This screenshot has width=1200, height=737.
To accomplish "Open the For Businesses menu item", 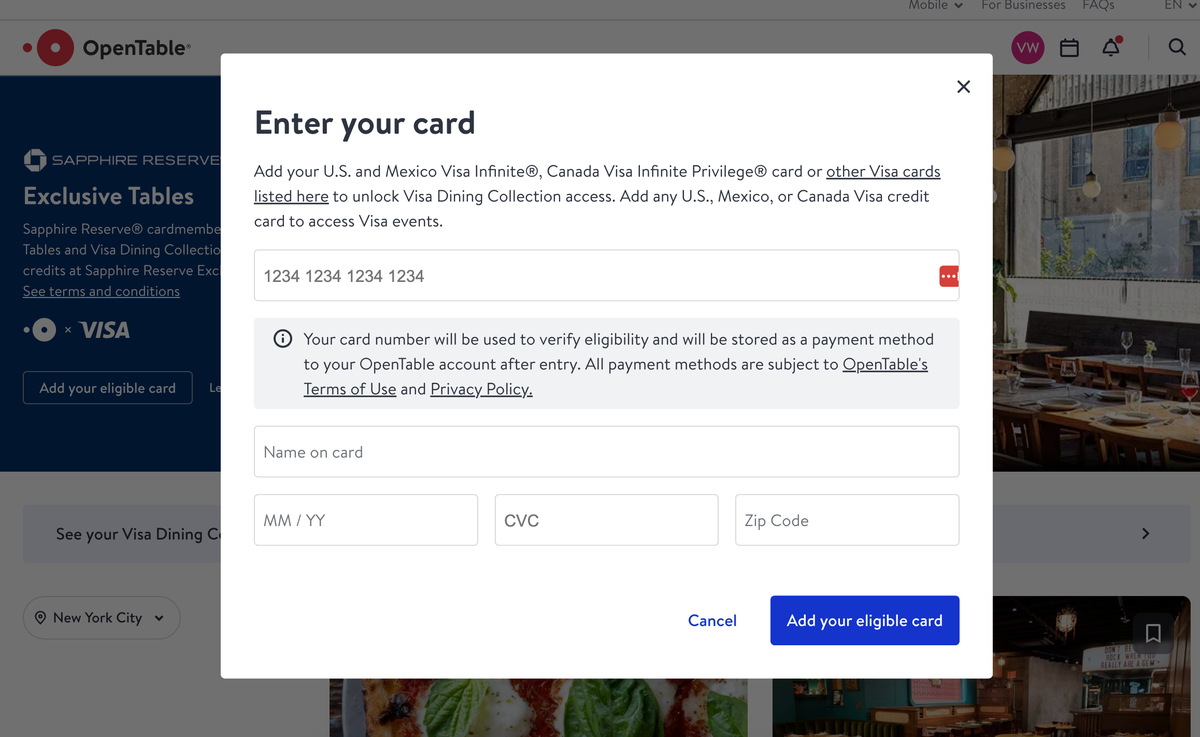I will coord(1023,6).
